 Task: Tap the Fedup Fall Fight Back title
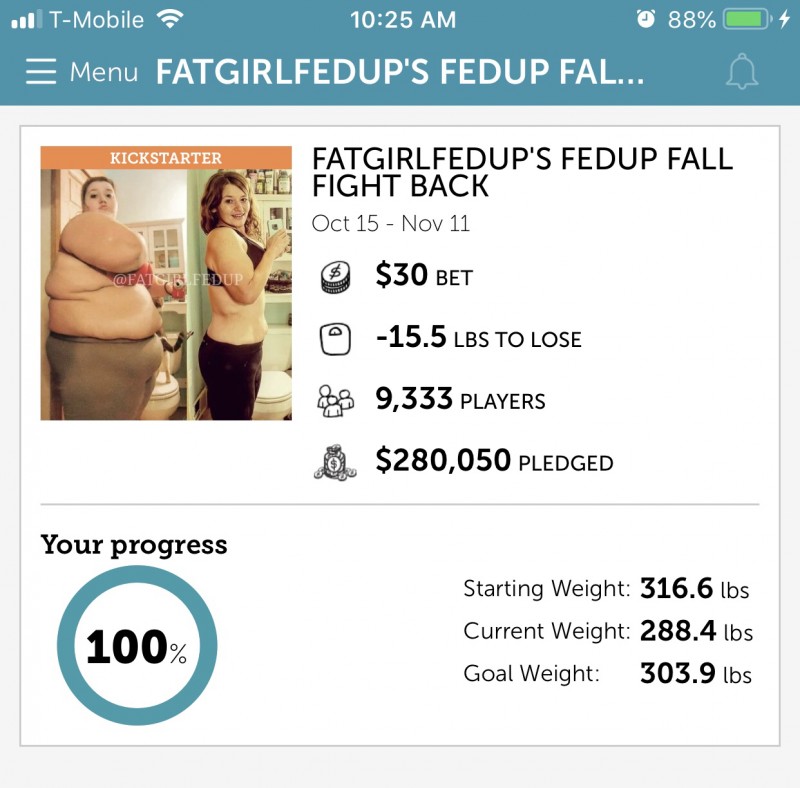522,171
